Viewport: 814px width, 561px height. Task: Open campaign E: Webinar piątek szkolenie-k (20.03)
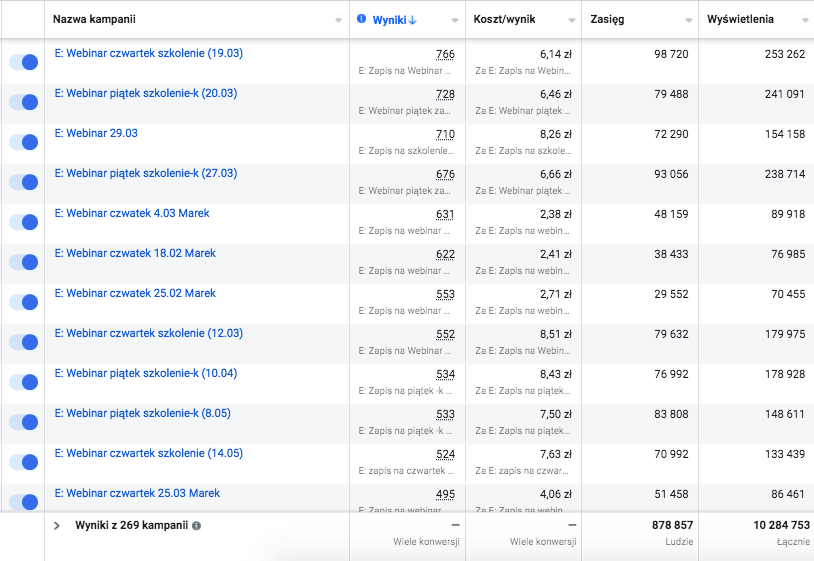coord(145,93)
